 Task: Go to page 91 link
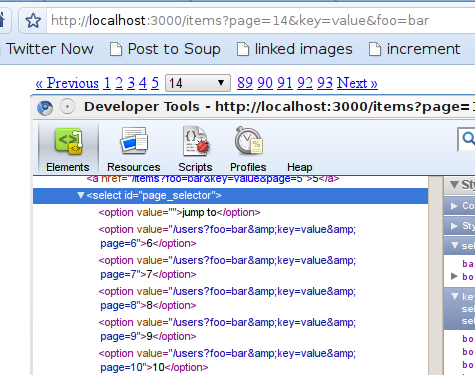pyautogui.click(x=285, y=83)
